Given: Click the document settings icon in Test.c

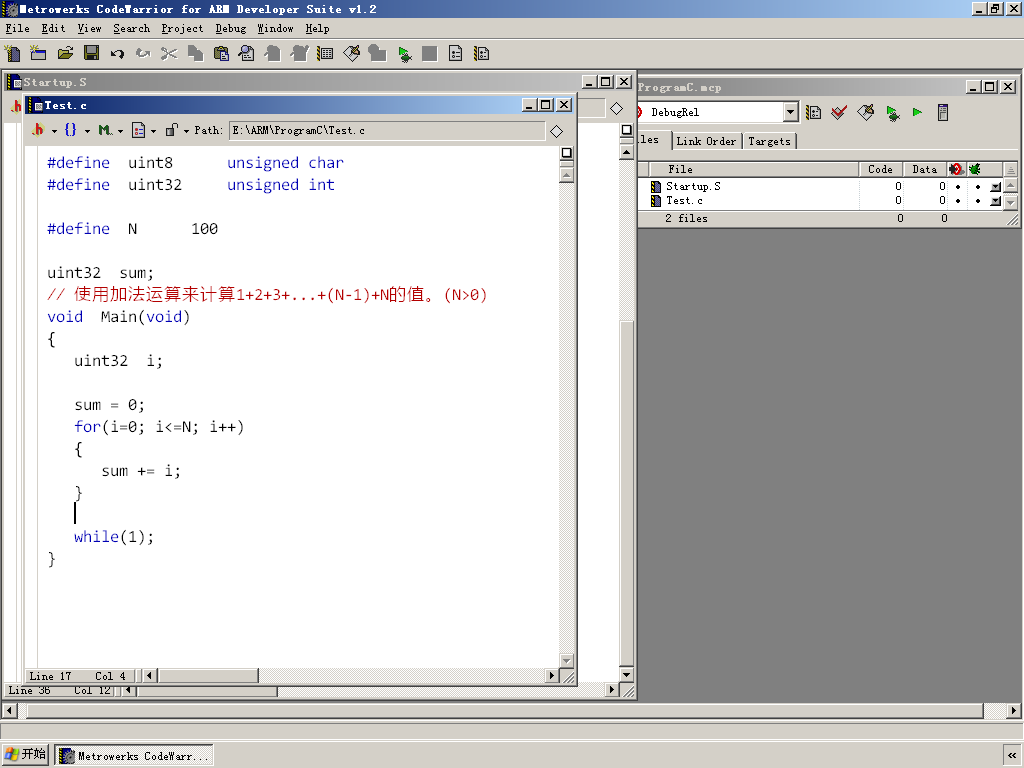Looking at the screenshot, I should pyautogui.click(x=138, y=130).
